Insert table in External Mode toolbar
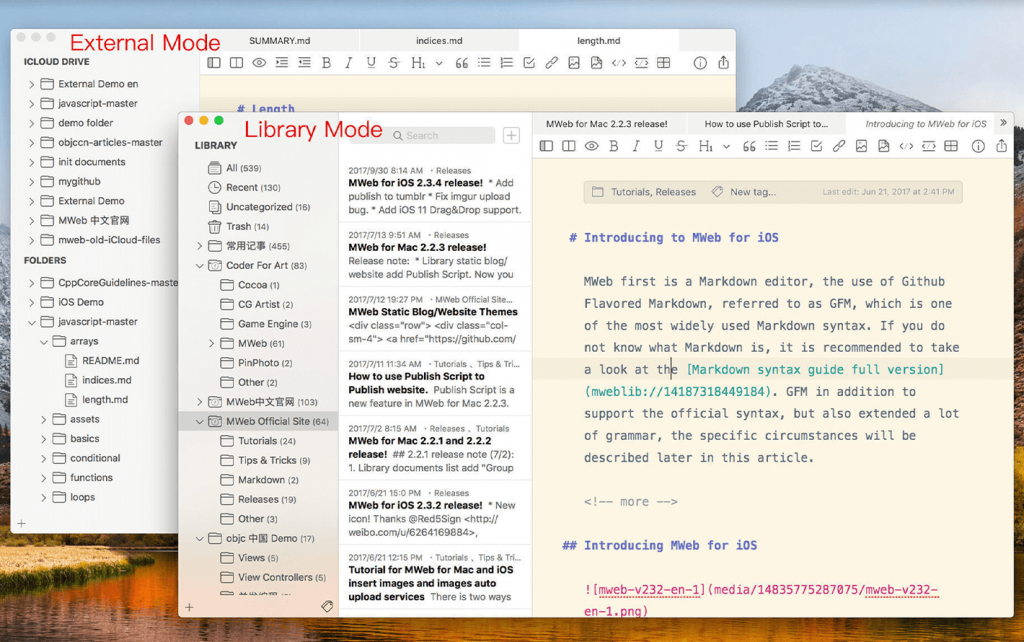 pos(664,63)
